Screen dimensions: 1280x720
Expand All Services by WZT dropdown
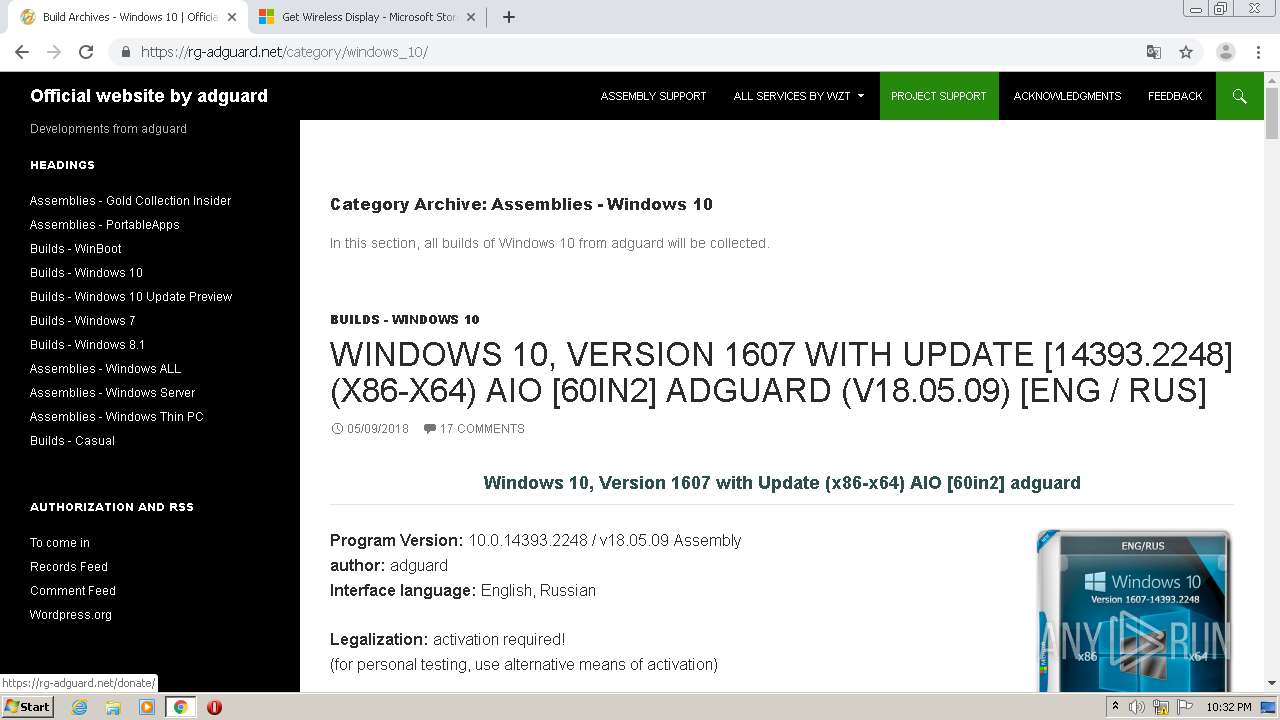point(799,96)
